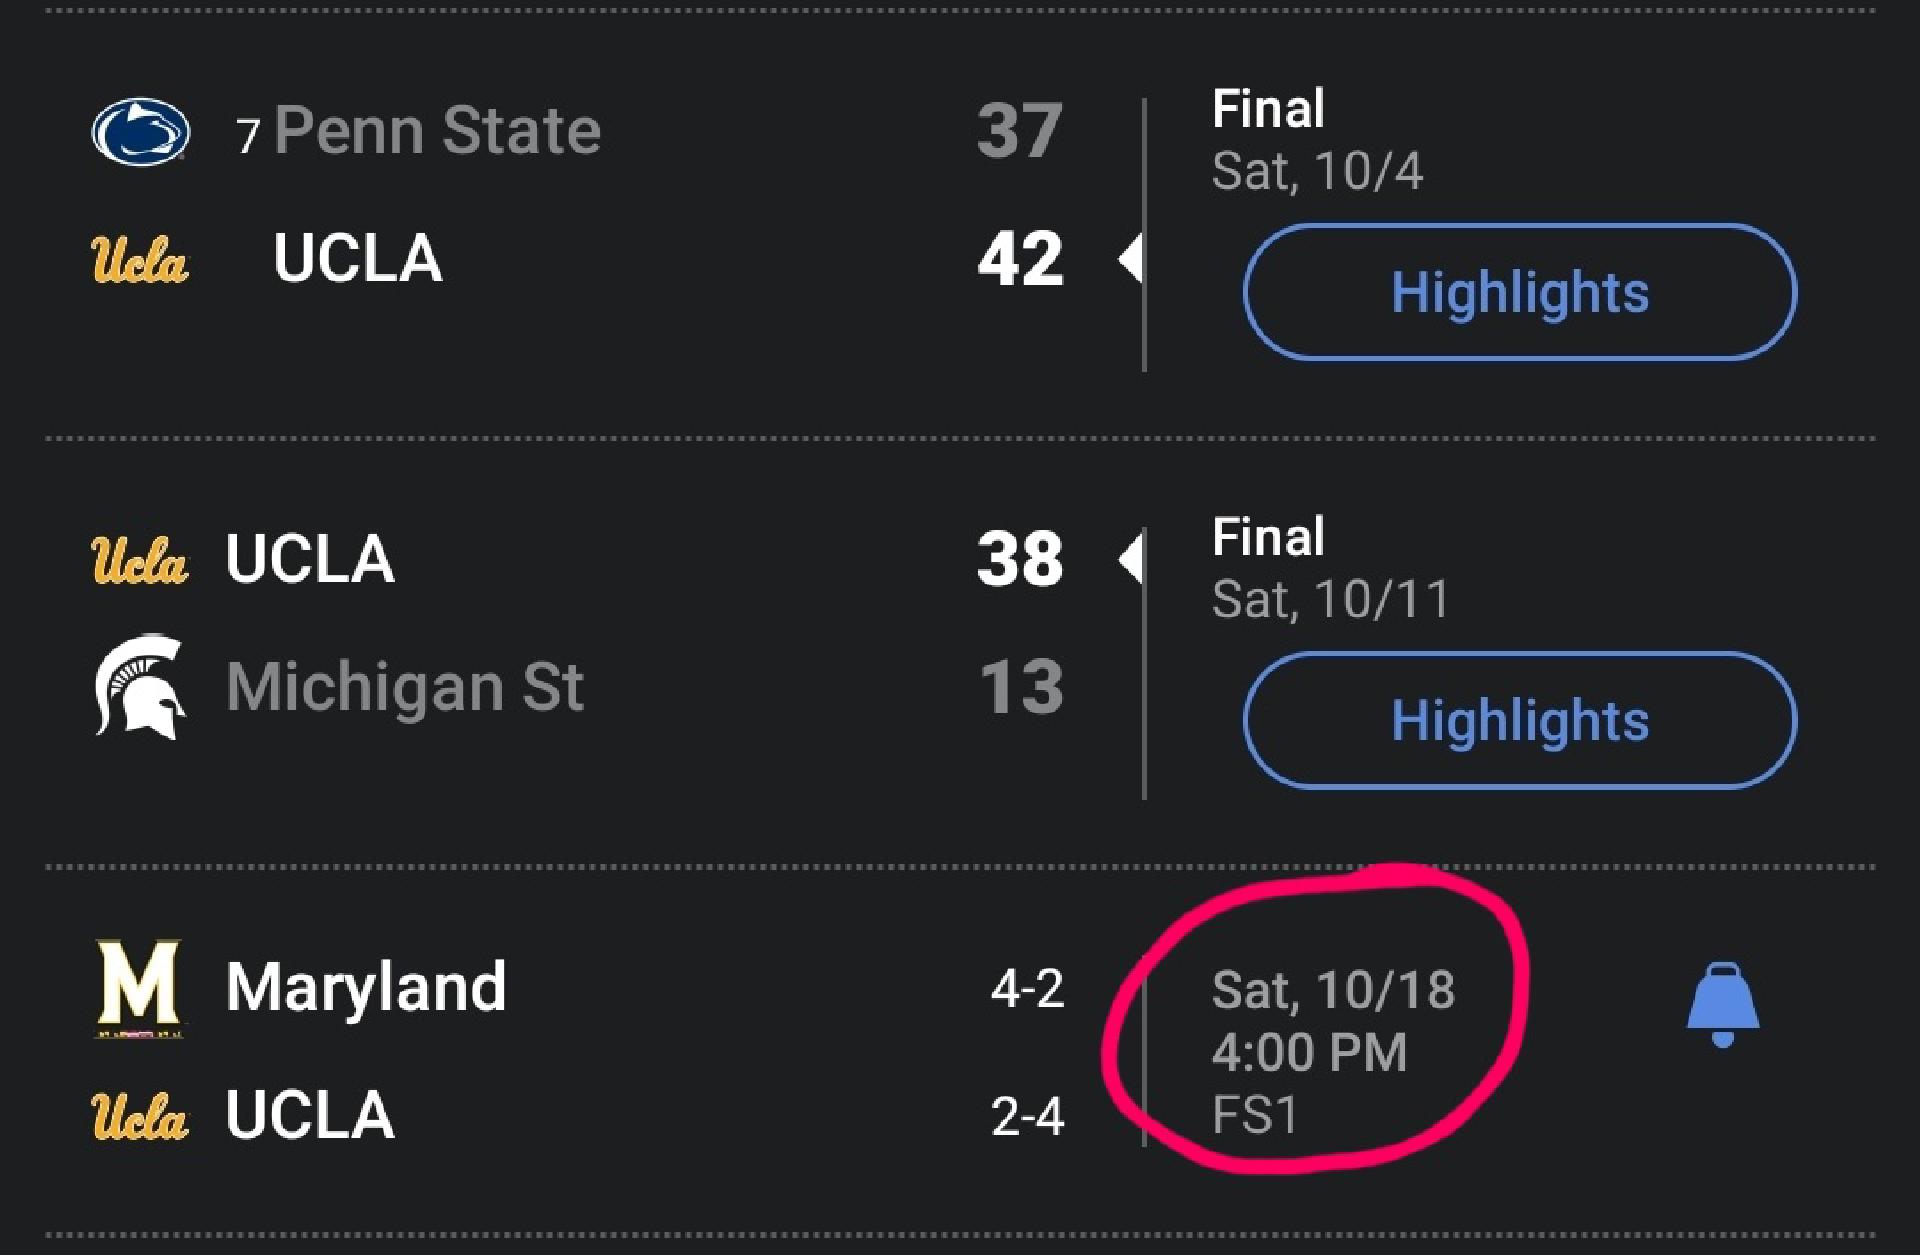Select the Michigan St team name
The width and height of the screenshot is (1920, 1255).
click(404, 687)
